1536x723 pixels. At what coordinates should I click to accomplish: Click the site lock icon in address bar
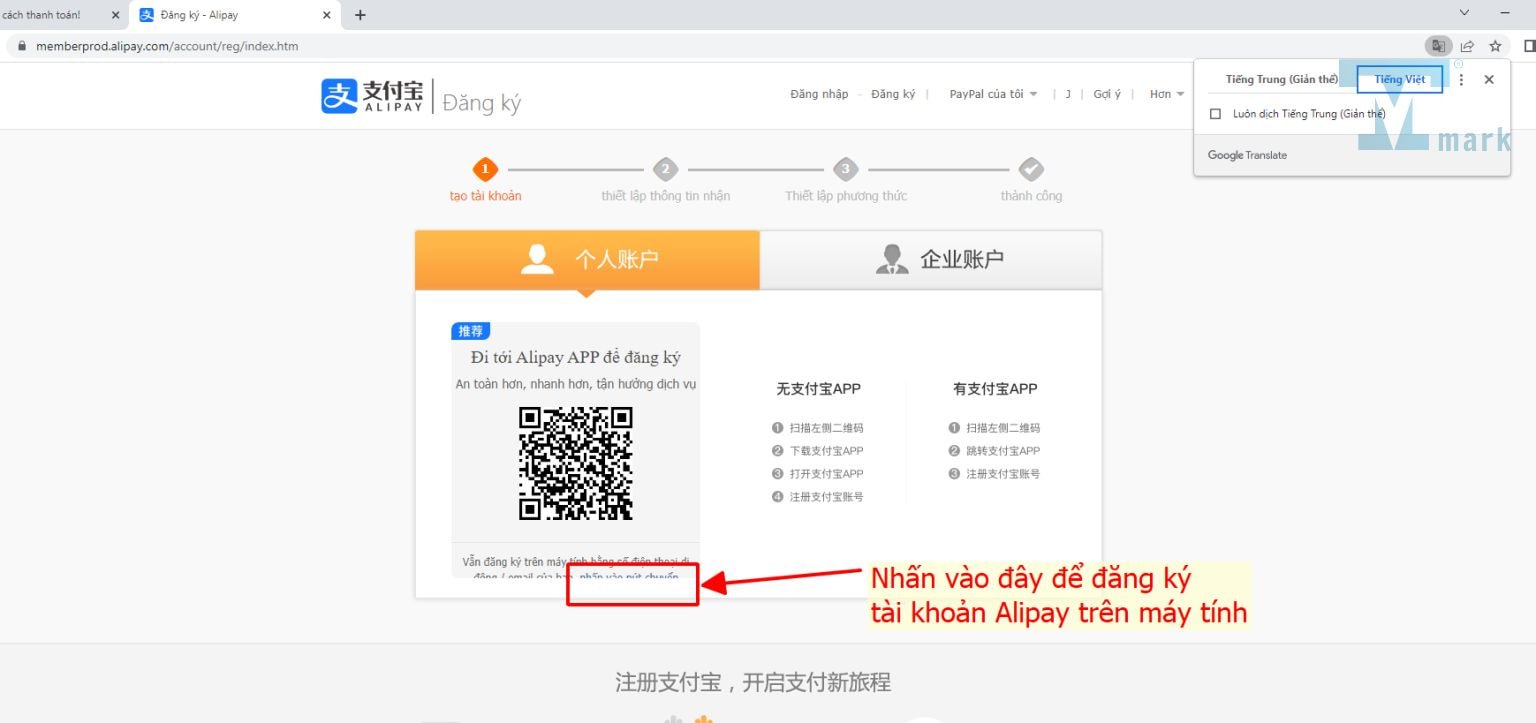click(21, 46)
